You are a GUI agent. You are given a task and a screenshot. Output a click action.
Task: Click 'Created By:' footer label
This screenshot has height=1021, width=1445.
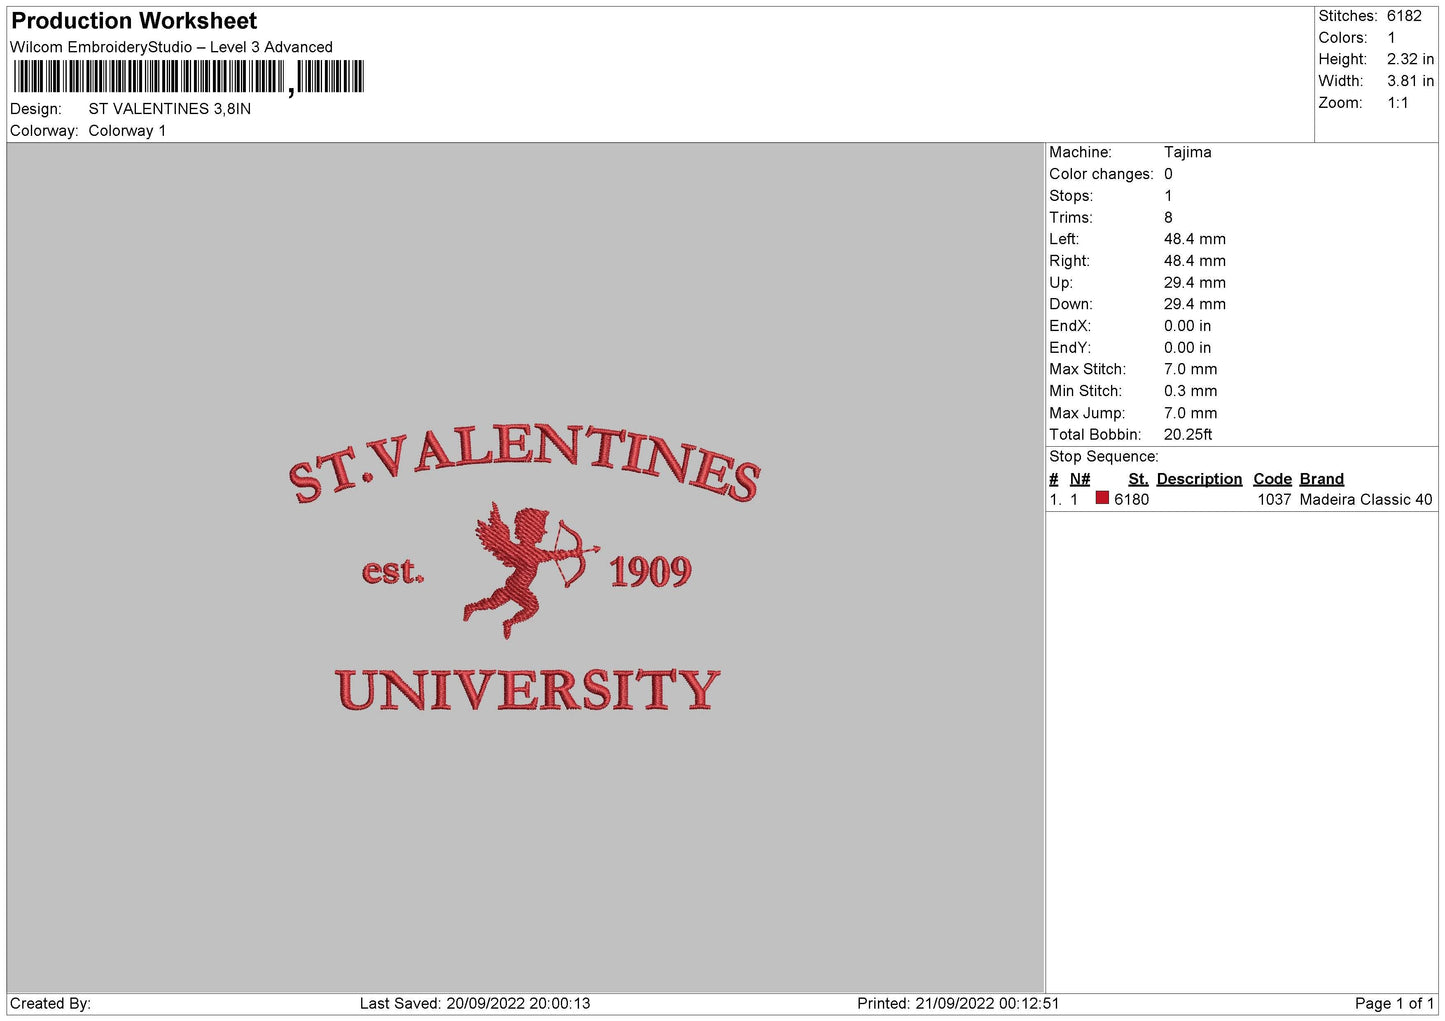pos(50,1003)
